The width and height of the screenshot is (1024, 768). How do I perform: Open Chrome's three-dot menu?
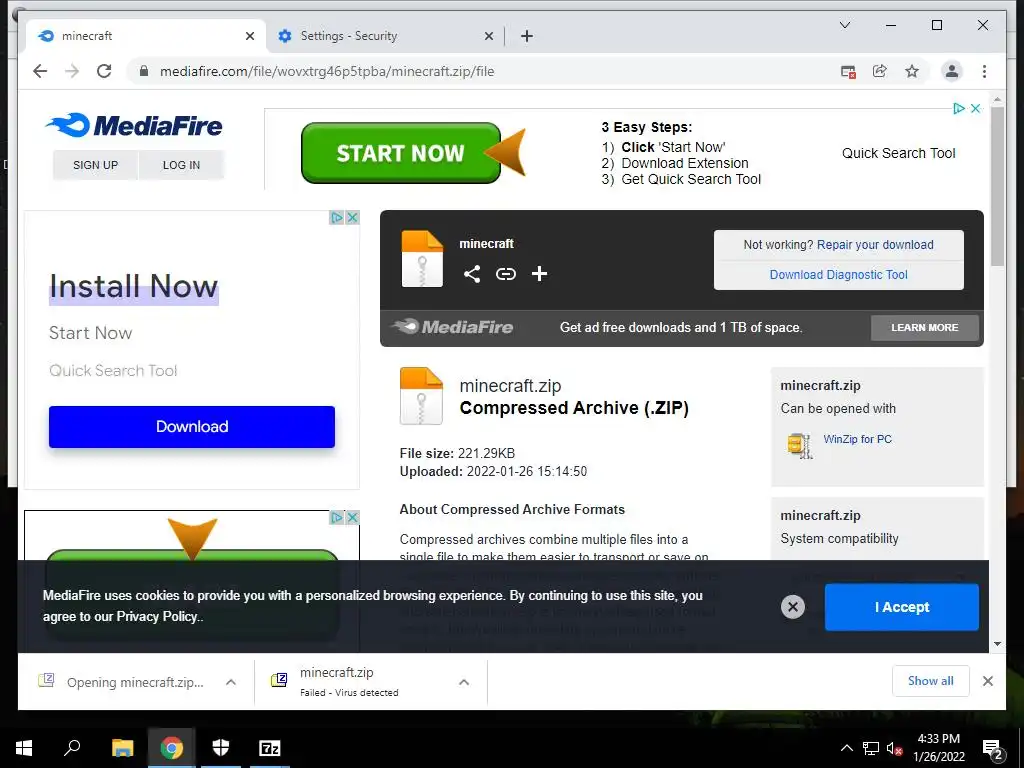coord(984,71)
